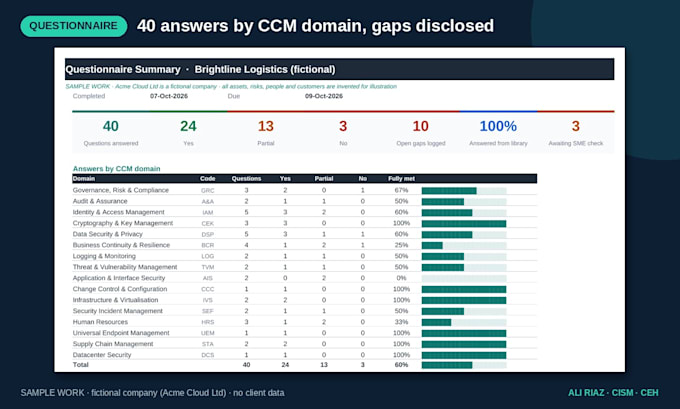
Task: Select 'Infrastructure & Virtualisation' row label
Action: (x=115, y=300)
